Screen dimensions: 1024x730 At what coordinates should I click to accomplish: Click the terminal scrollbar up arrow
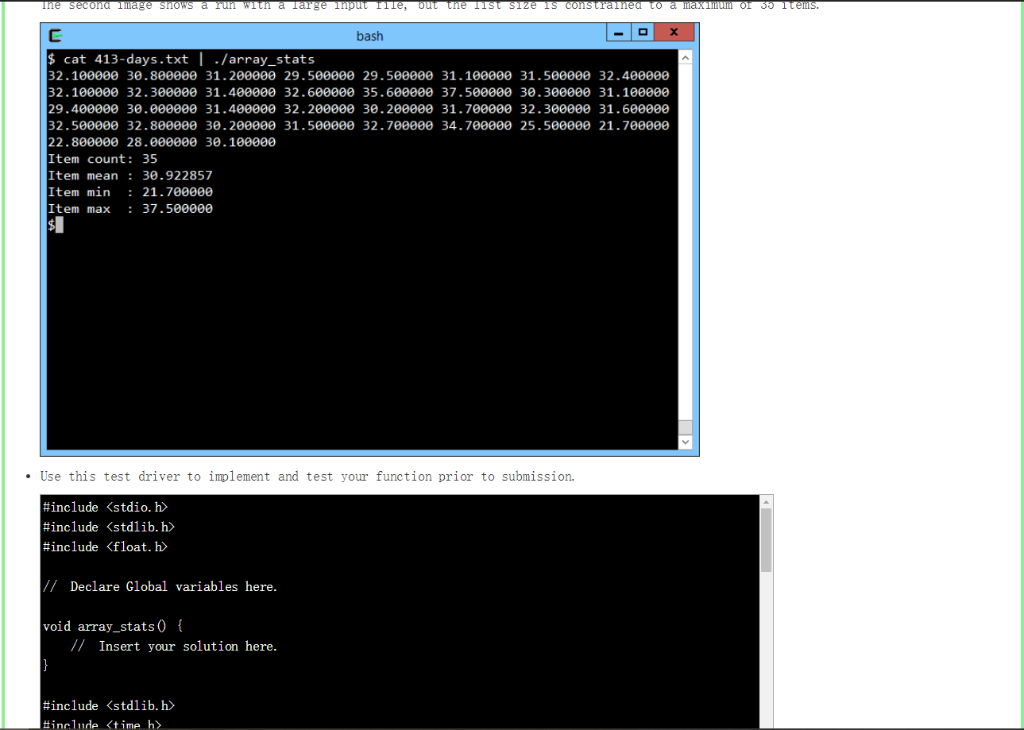tap(684, 58)
